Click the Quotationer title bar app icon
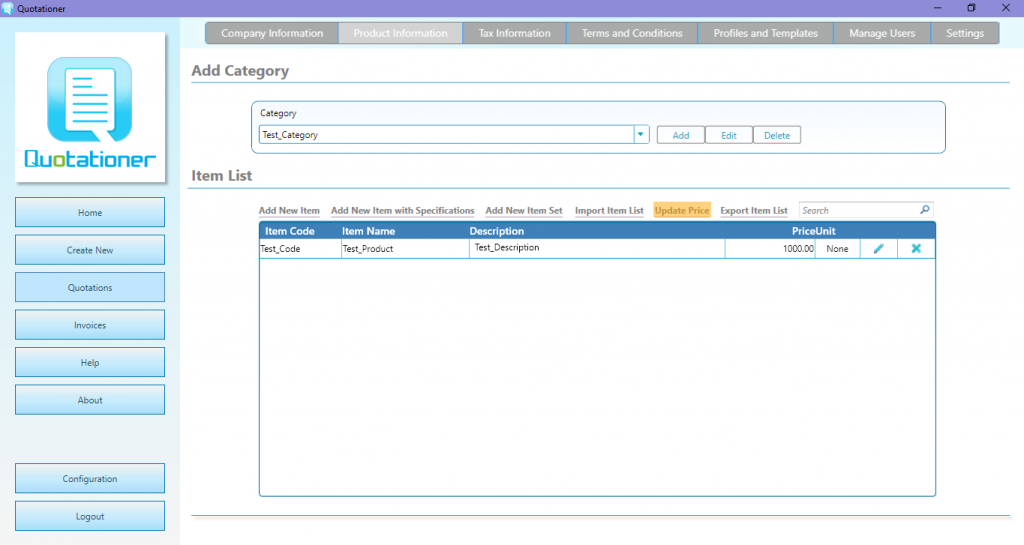Image resolution: width=1024 pixels, height=545 pixels. pyautogui.click(x=7, y=8)
